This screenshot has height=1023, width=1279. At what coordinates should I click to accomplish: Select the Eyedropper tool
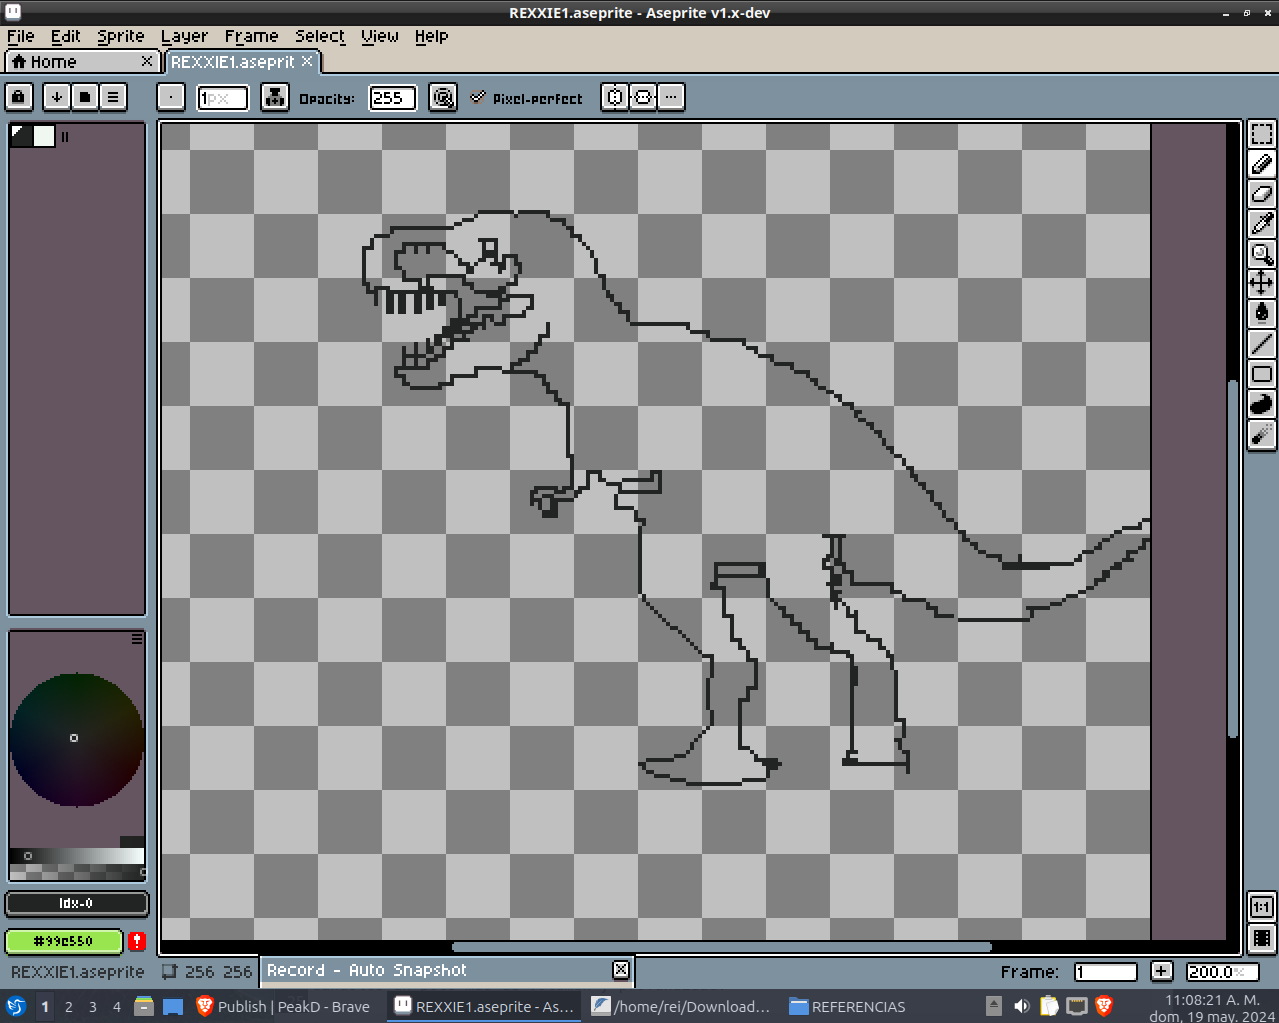1262,224
